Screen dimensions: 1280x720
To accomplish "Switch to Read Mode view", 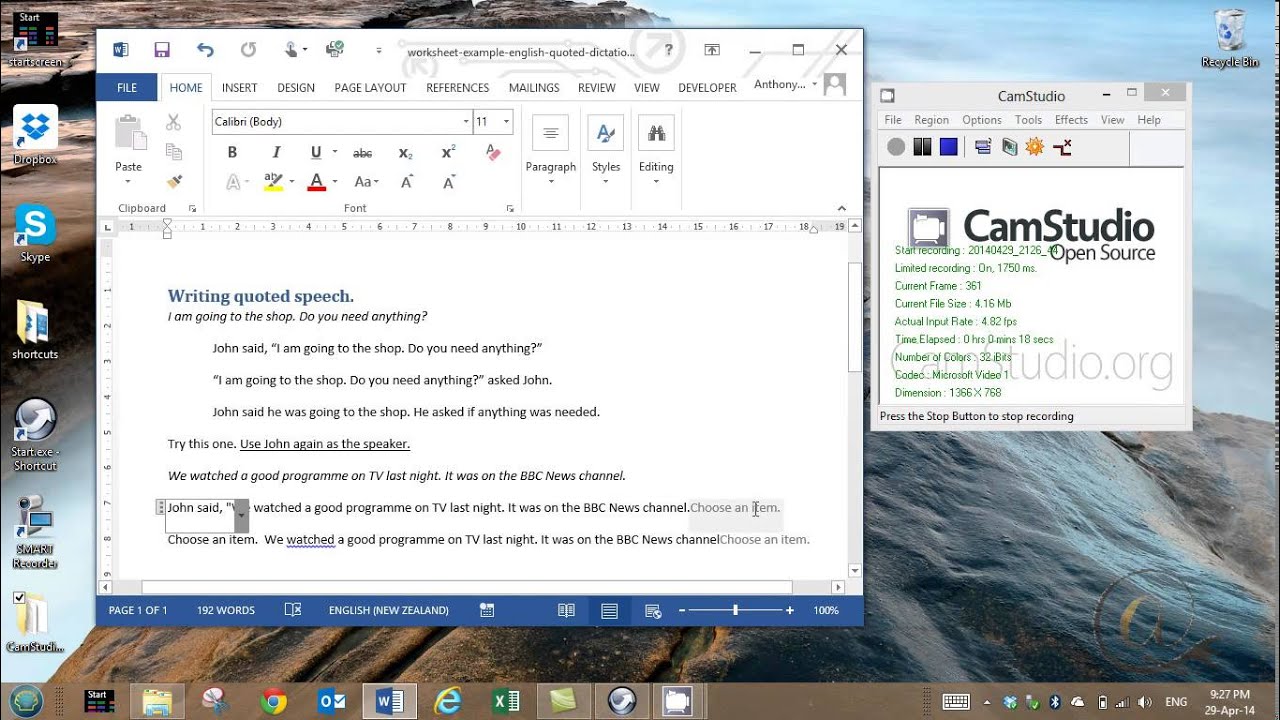I will pos(566,610).
